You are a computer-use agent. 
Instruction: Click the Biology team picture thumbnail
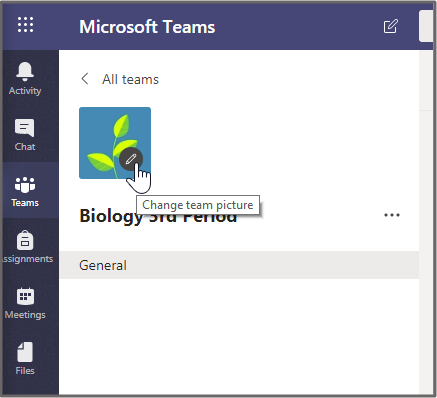click(115, 143)
